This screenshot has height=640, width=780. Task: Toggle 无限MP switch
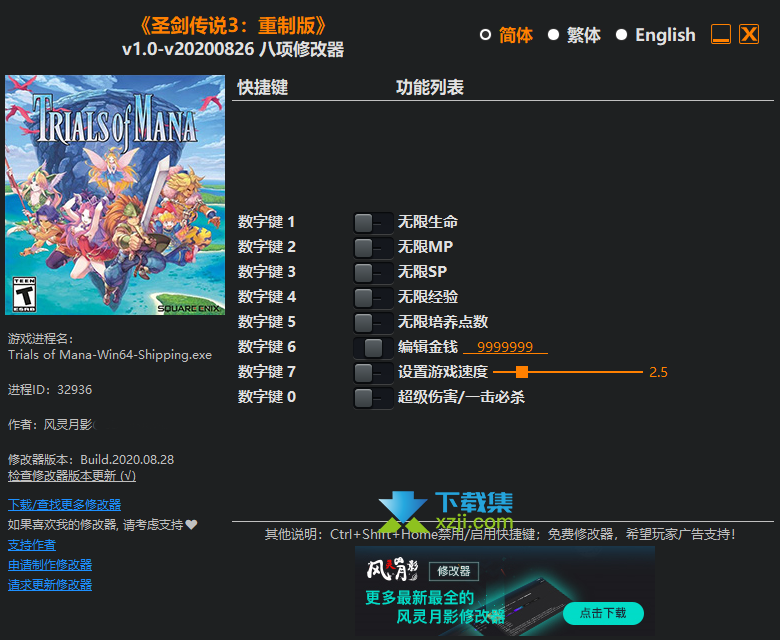(x=373, y=248)
